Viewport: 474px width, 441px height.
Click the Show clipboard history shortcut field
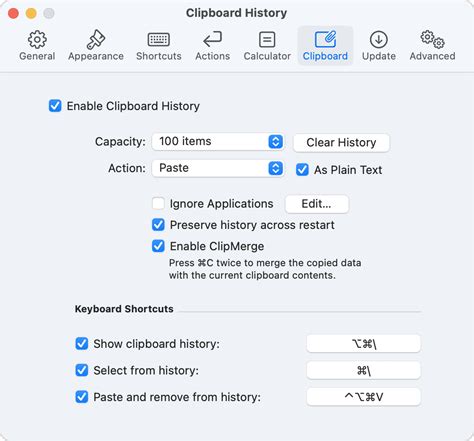363,344
